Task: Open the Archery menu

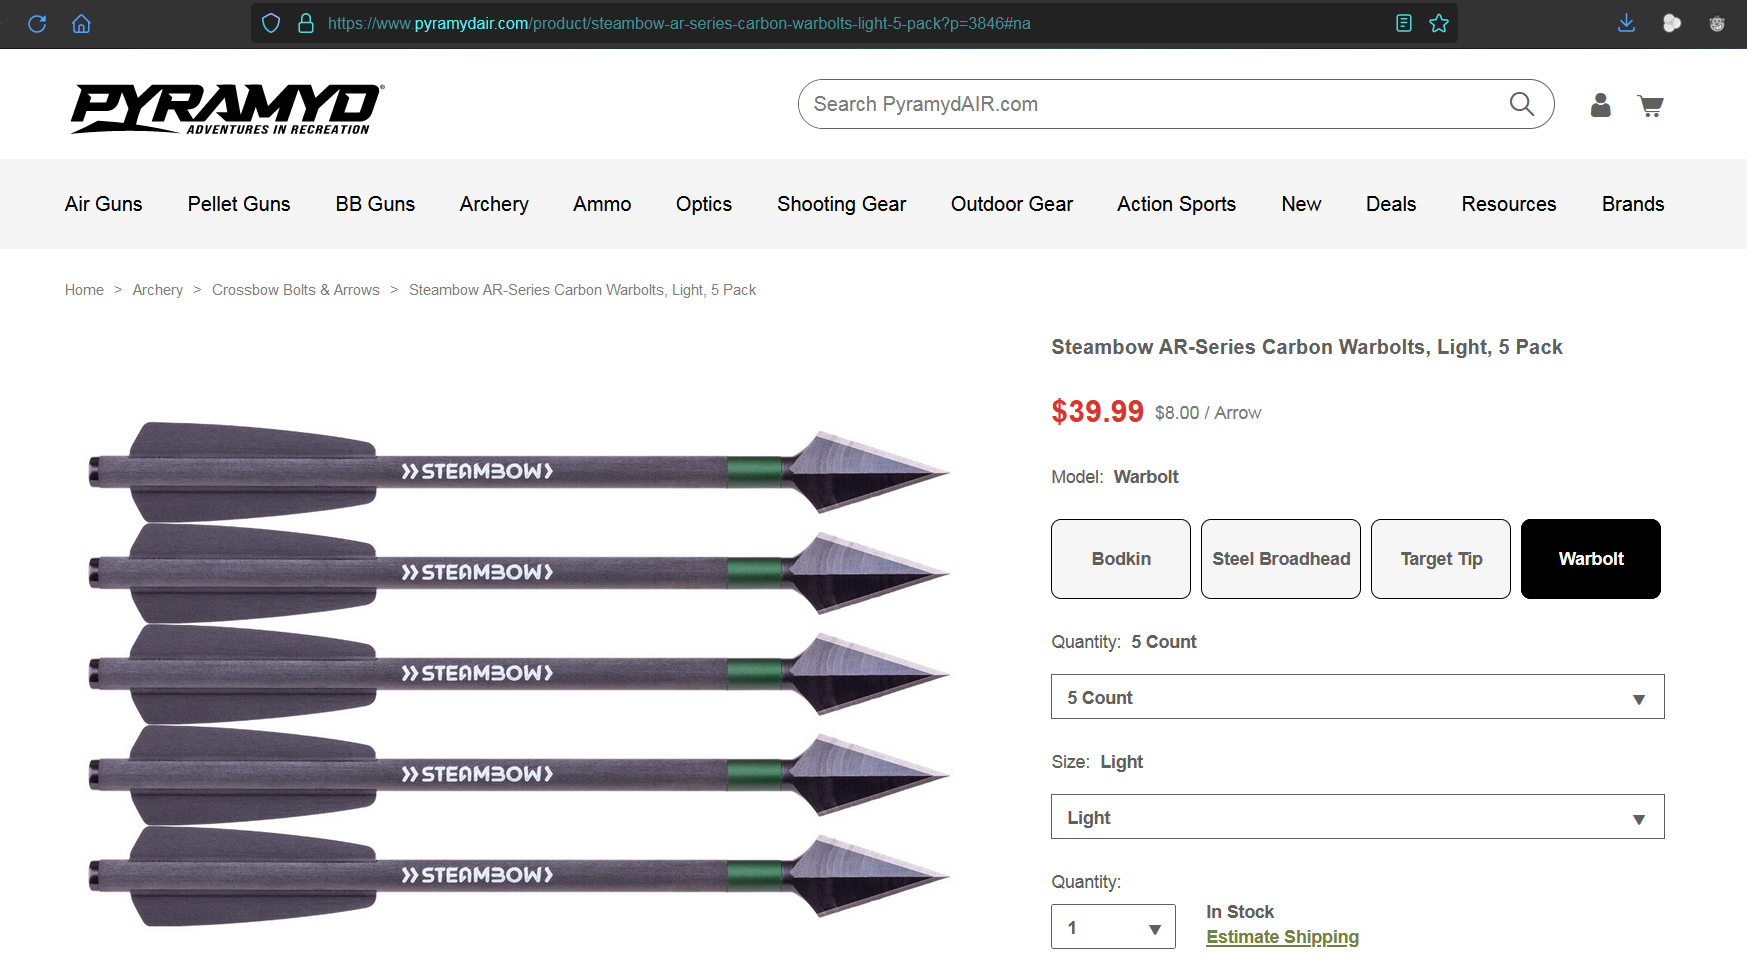Action: pos(494,204)
